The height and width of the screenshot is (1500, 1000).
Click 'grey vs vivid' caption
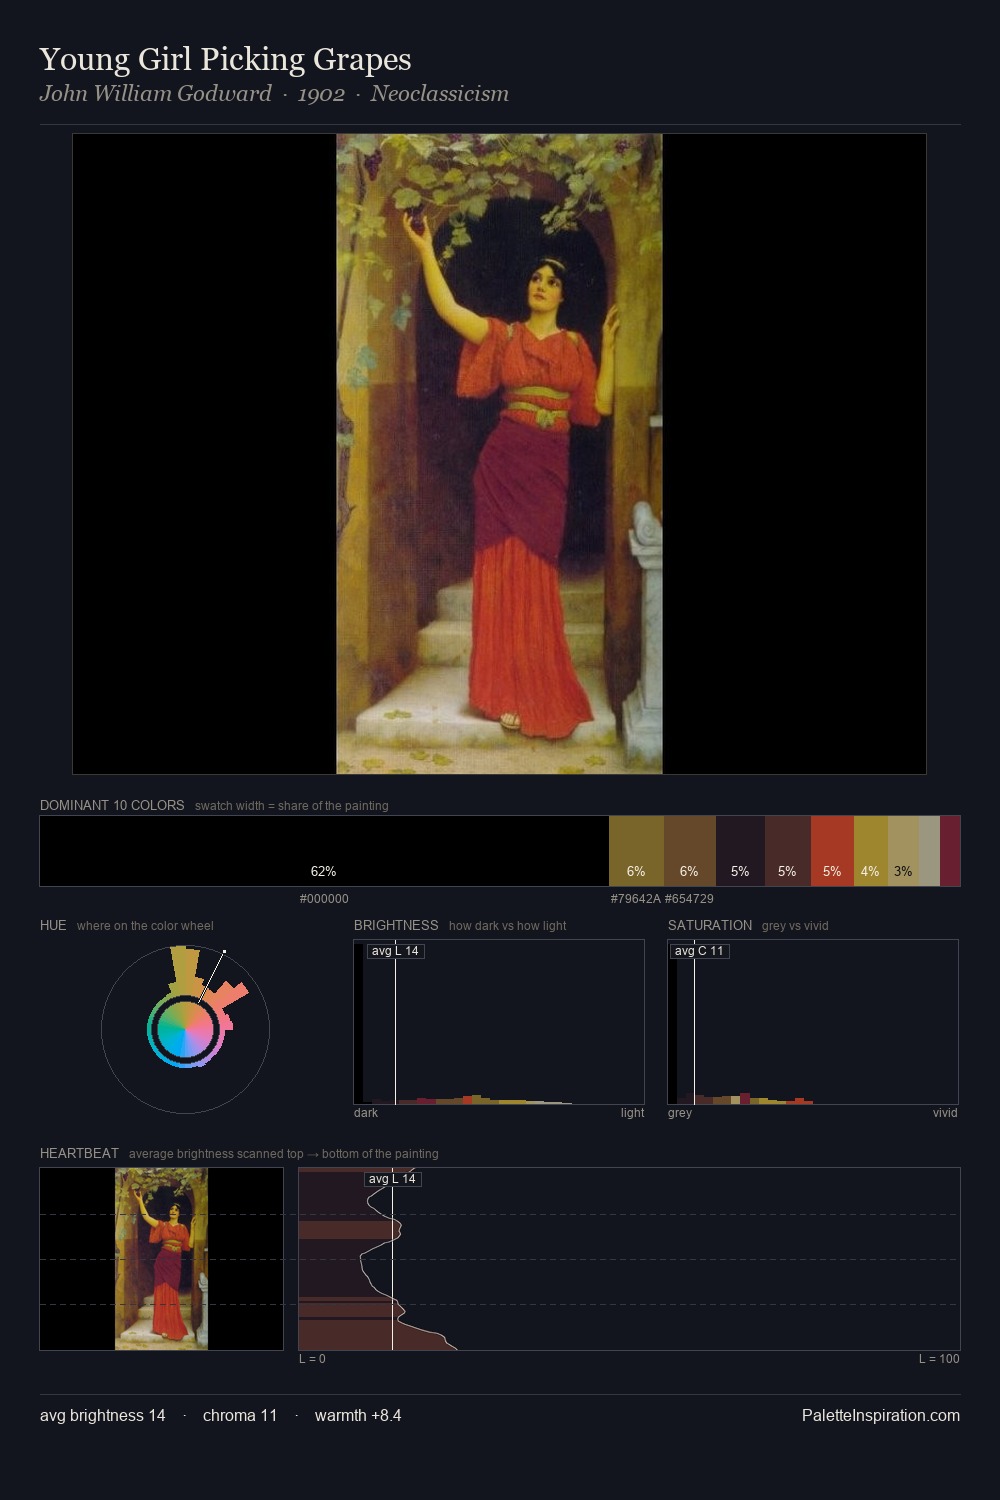point(795,926)
